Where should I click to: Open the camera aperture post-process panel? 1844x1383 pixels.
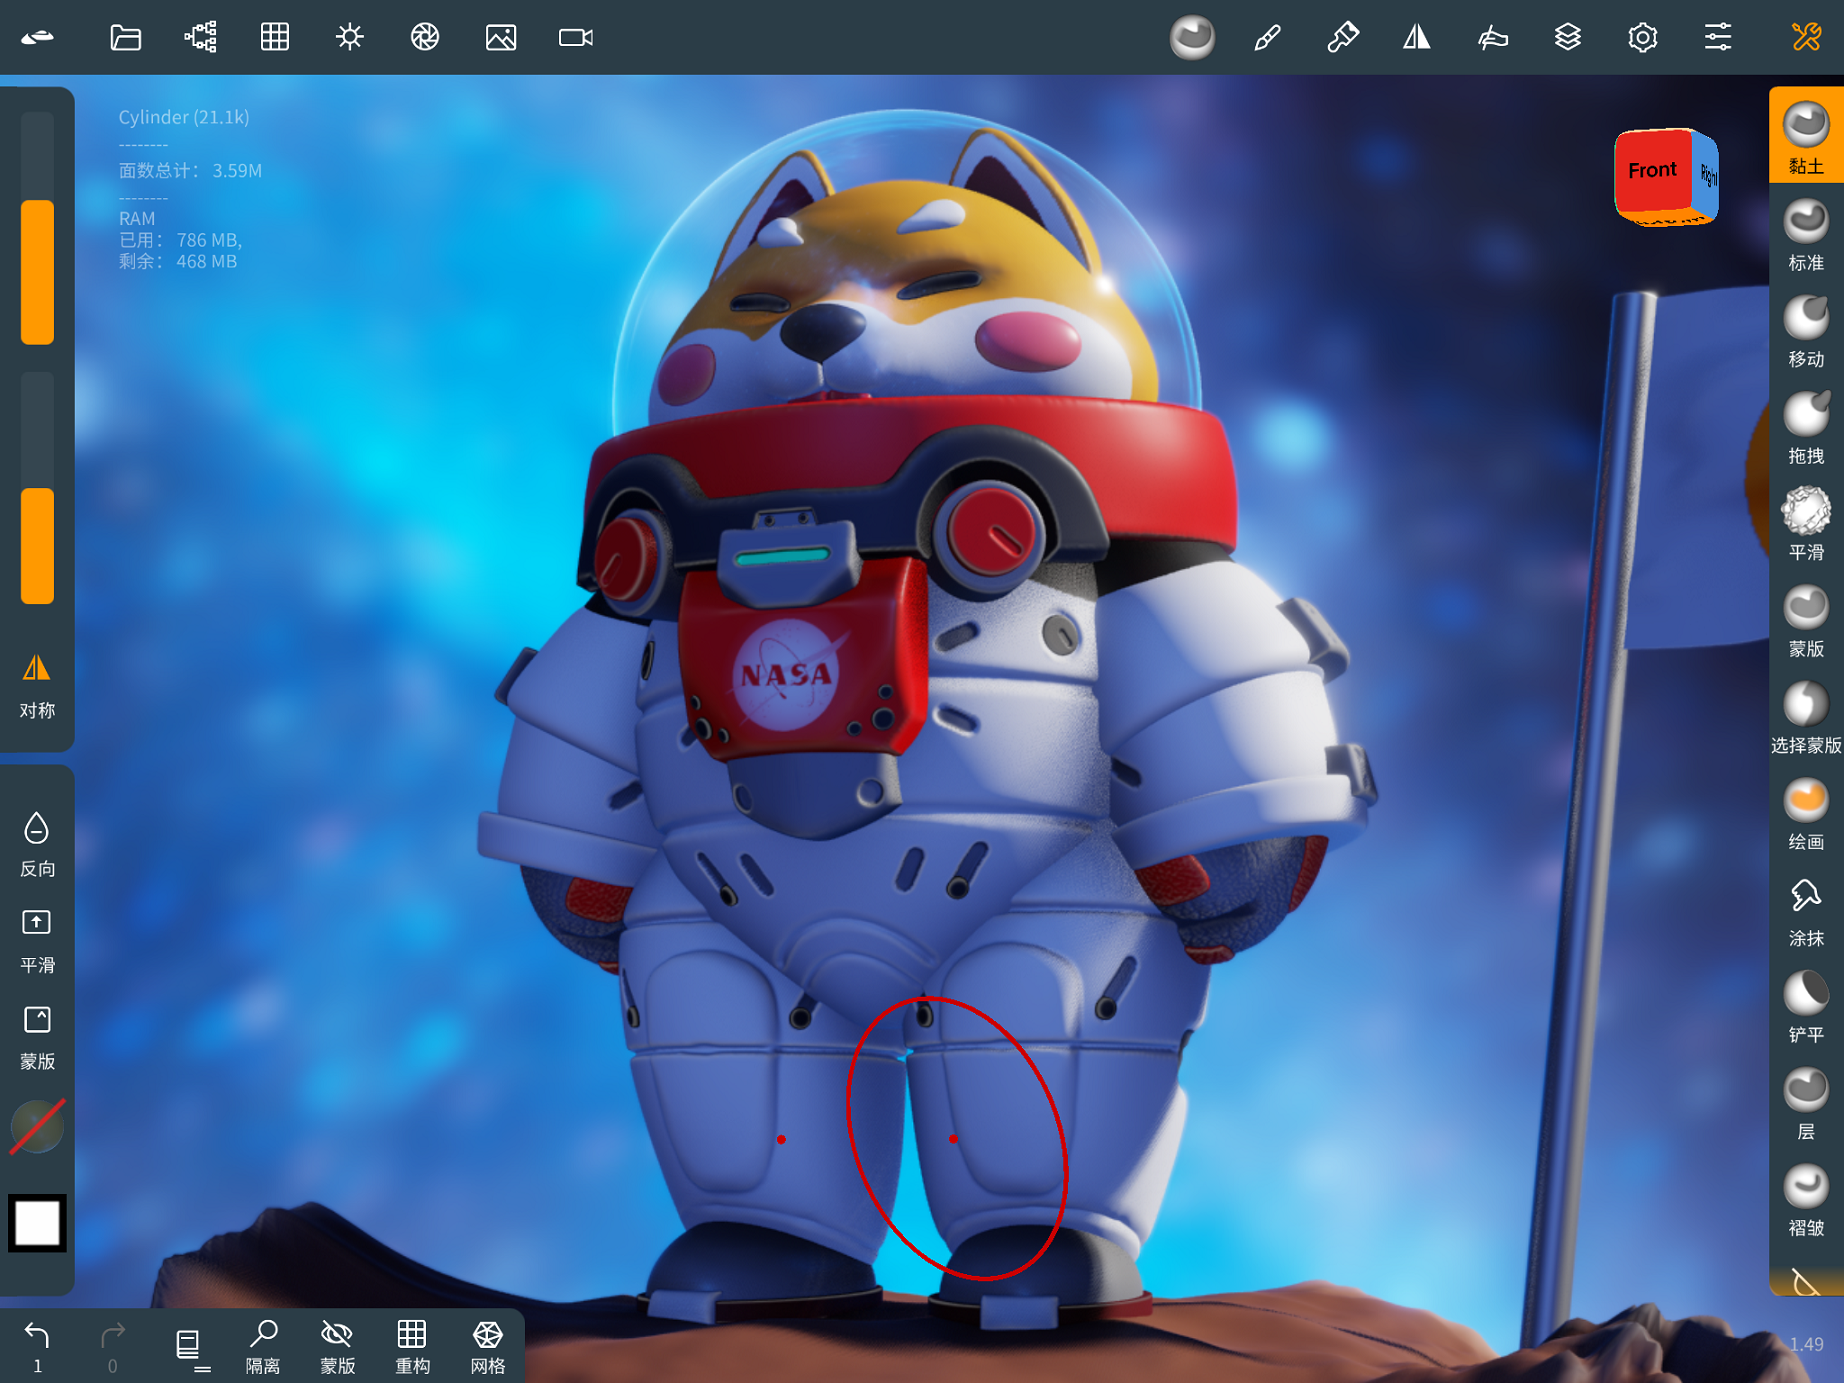(425, 37)
